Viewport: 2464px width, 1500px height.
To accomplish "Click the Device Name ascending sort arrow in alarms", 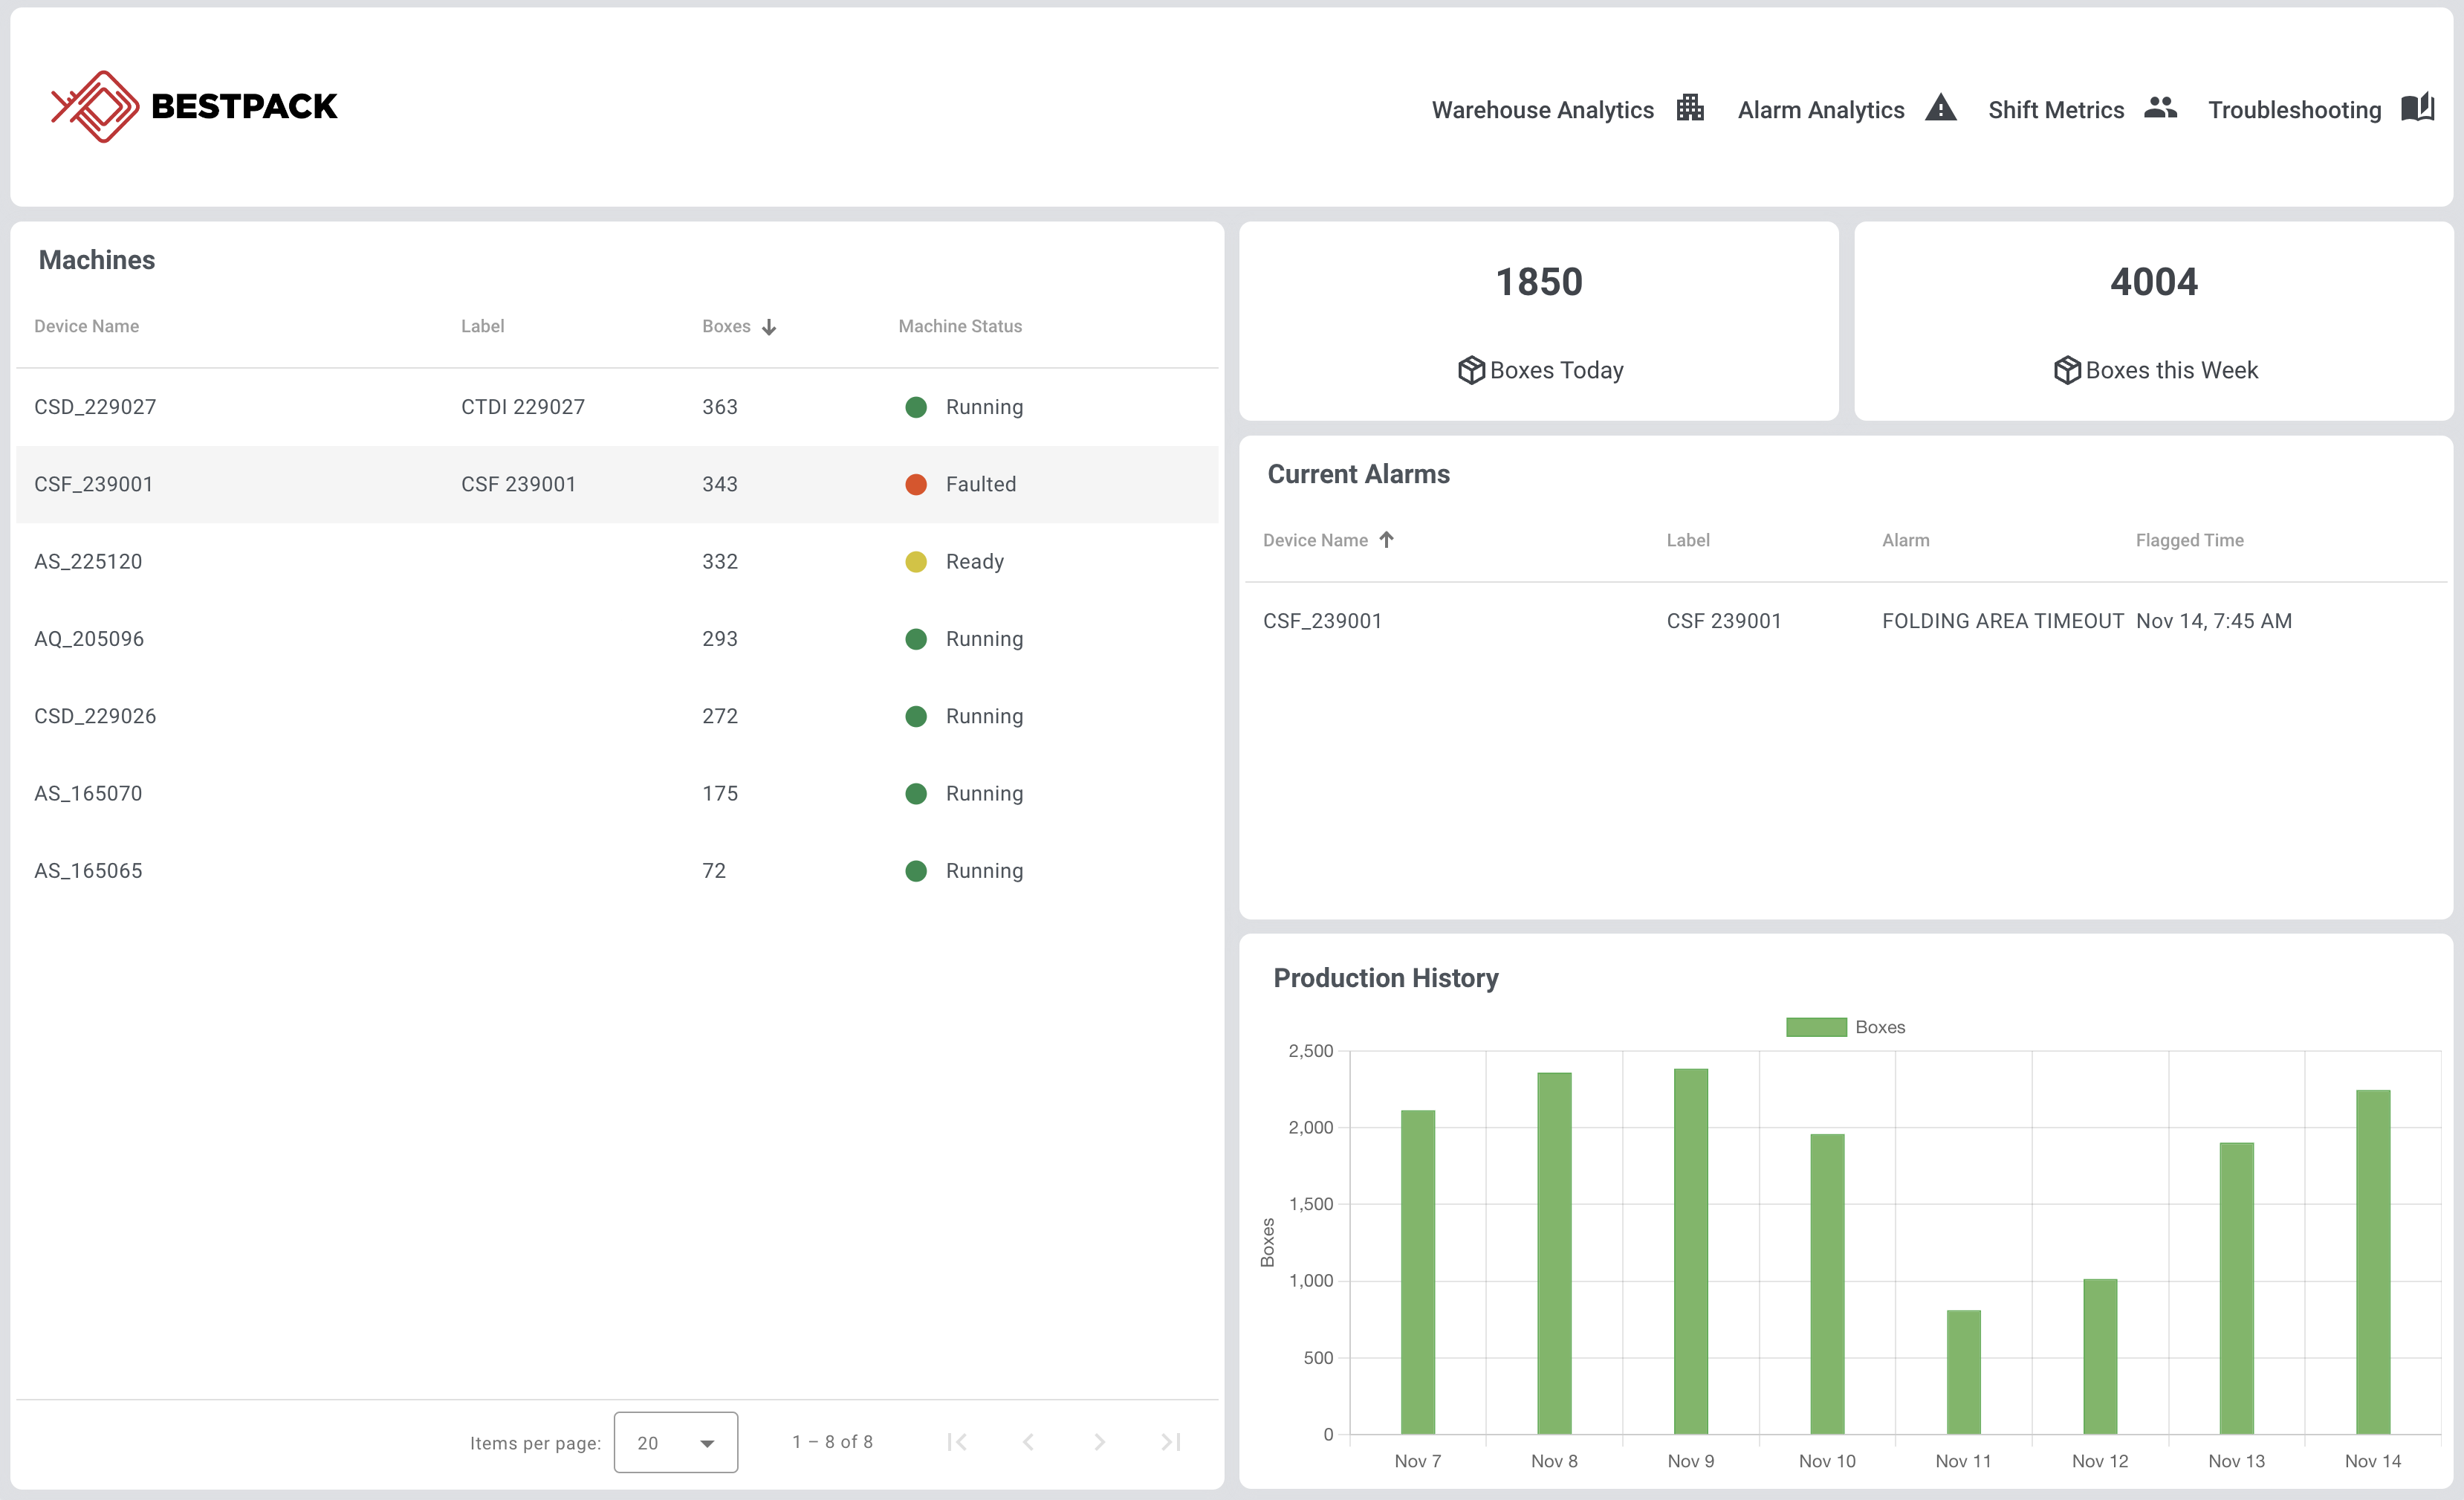I will 1386,540.
